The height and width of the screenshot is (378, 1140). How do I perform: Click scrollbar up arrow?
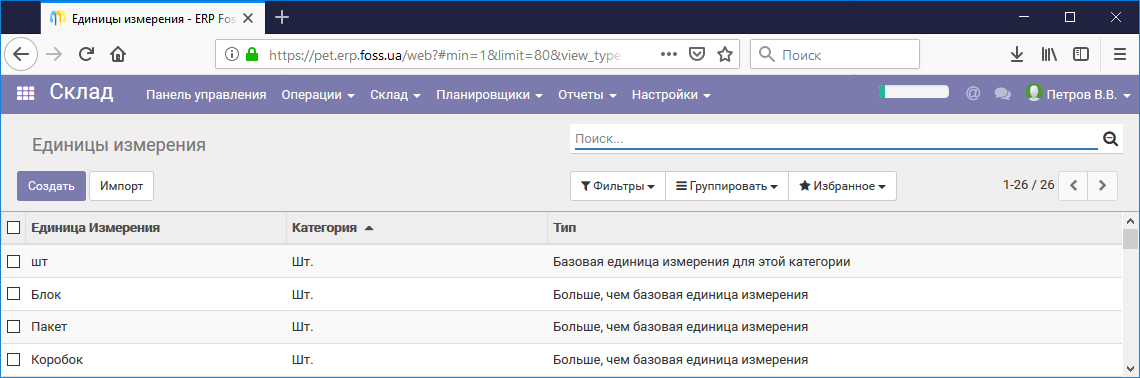point(1130,220)
